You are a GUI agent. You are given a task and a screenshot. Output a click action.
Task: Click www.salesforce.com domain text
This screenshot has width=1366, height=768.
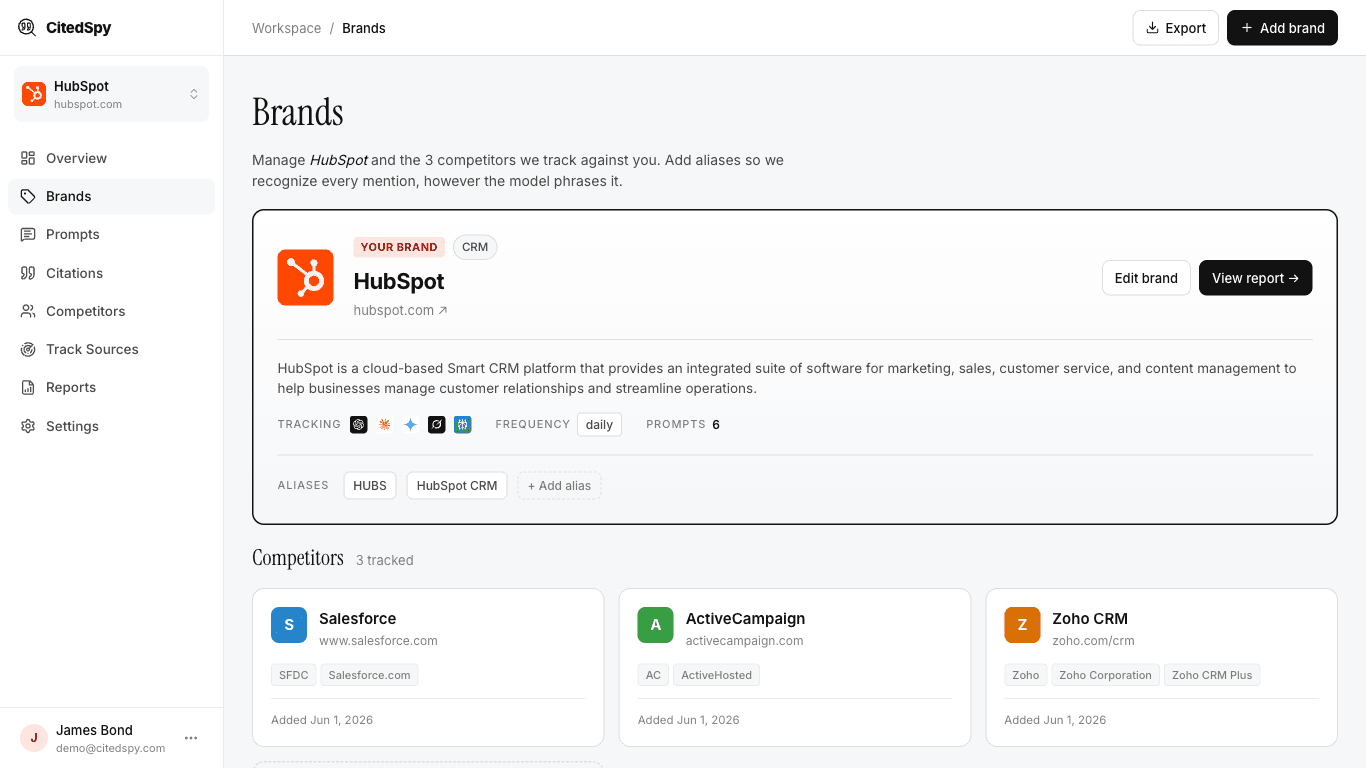pyautogui.click(x=378, y=641)
